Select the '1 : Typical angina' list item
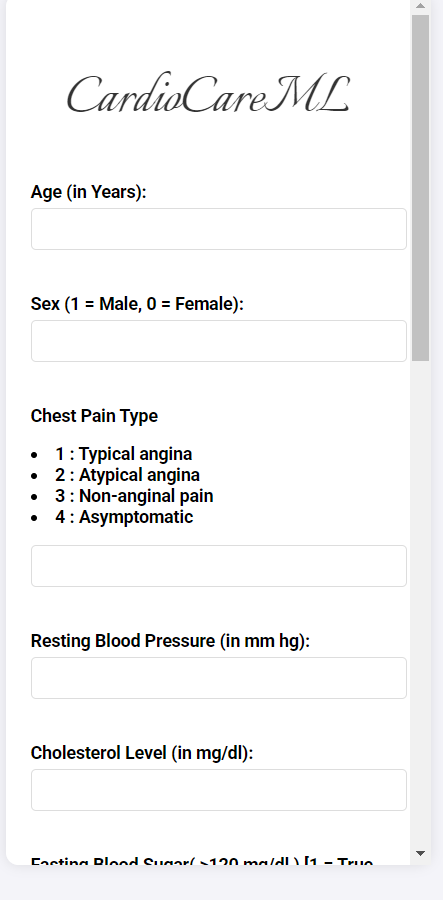Image resolution: width=443 pixels, height=900 pixels. coord(123,454)
